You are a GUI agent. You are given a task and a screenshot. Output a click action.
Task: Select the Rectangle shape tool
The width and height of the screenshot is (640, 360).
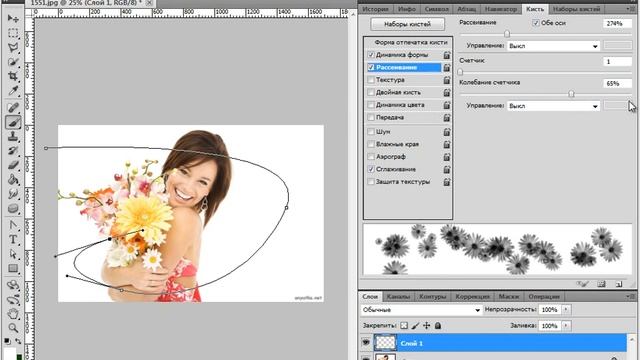click(13, 268)
